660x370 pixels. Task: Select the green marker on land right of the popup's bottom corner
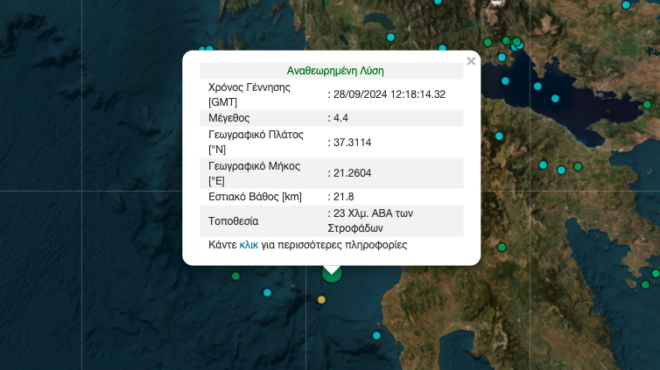[502, 247]
